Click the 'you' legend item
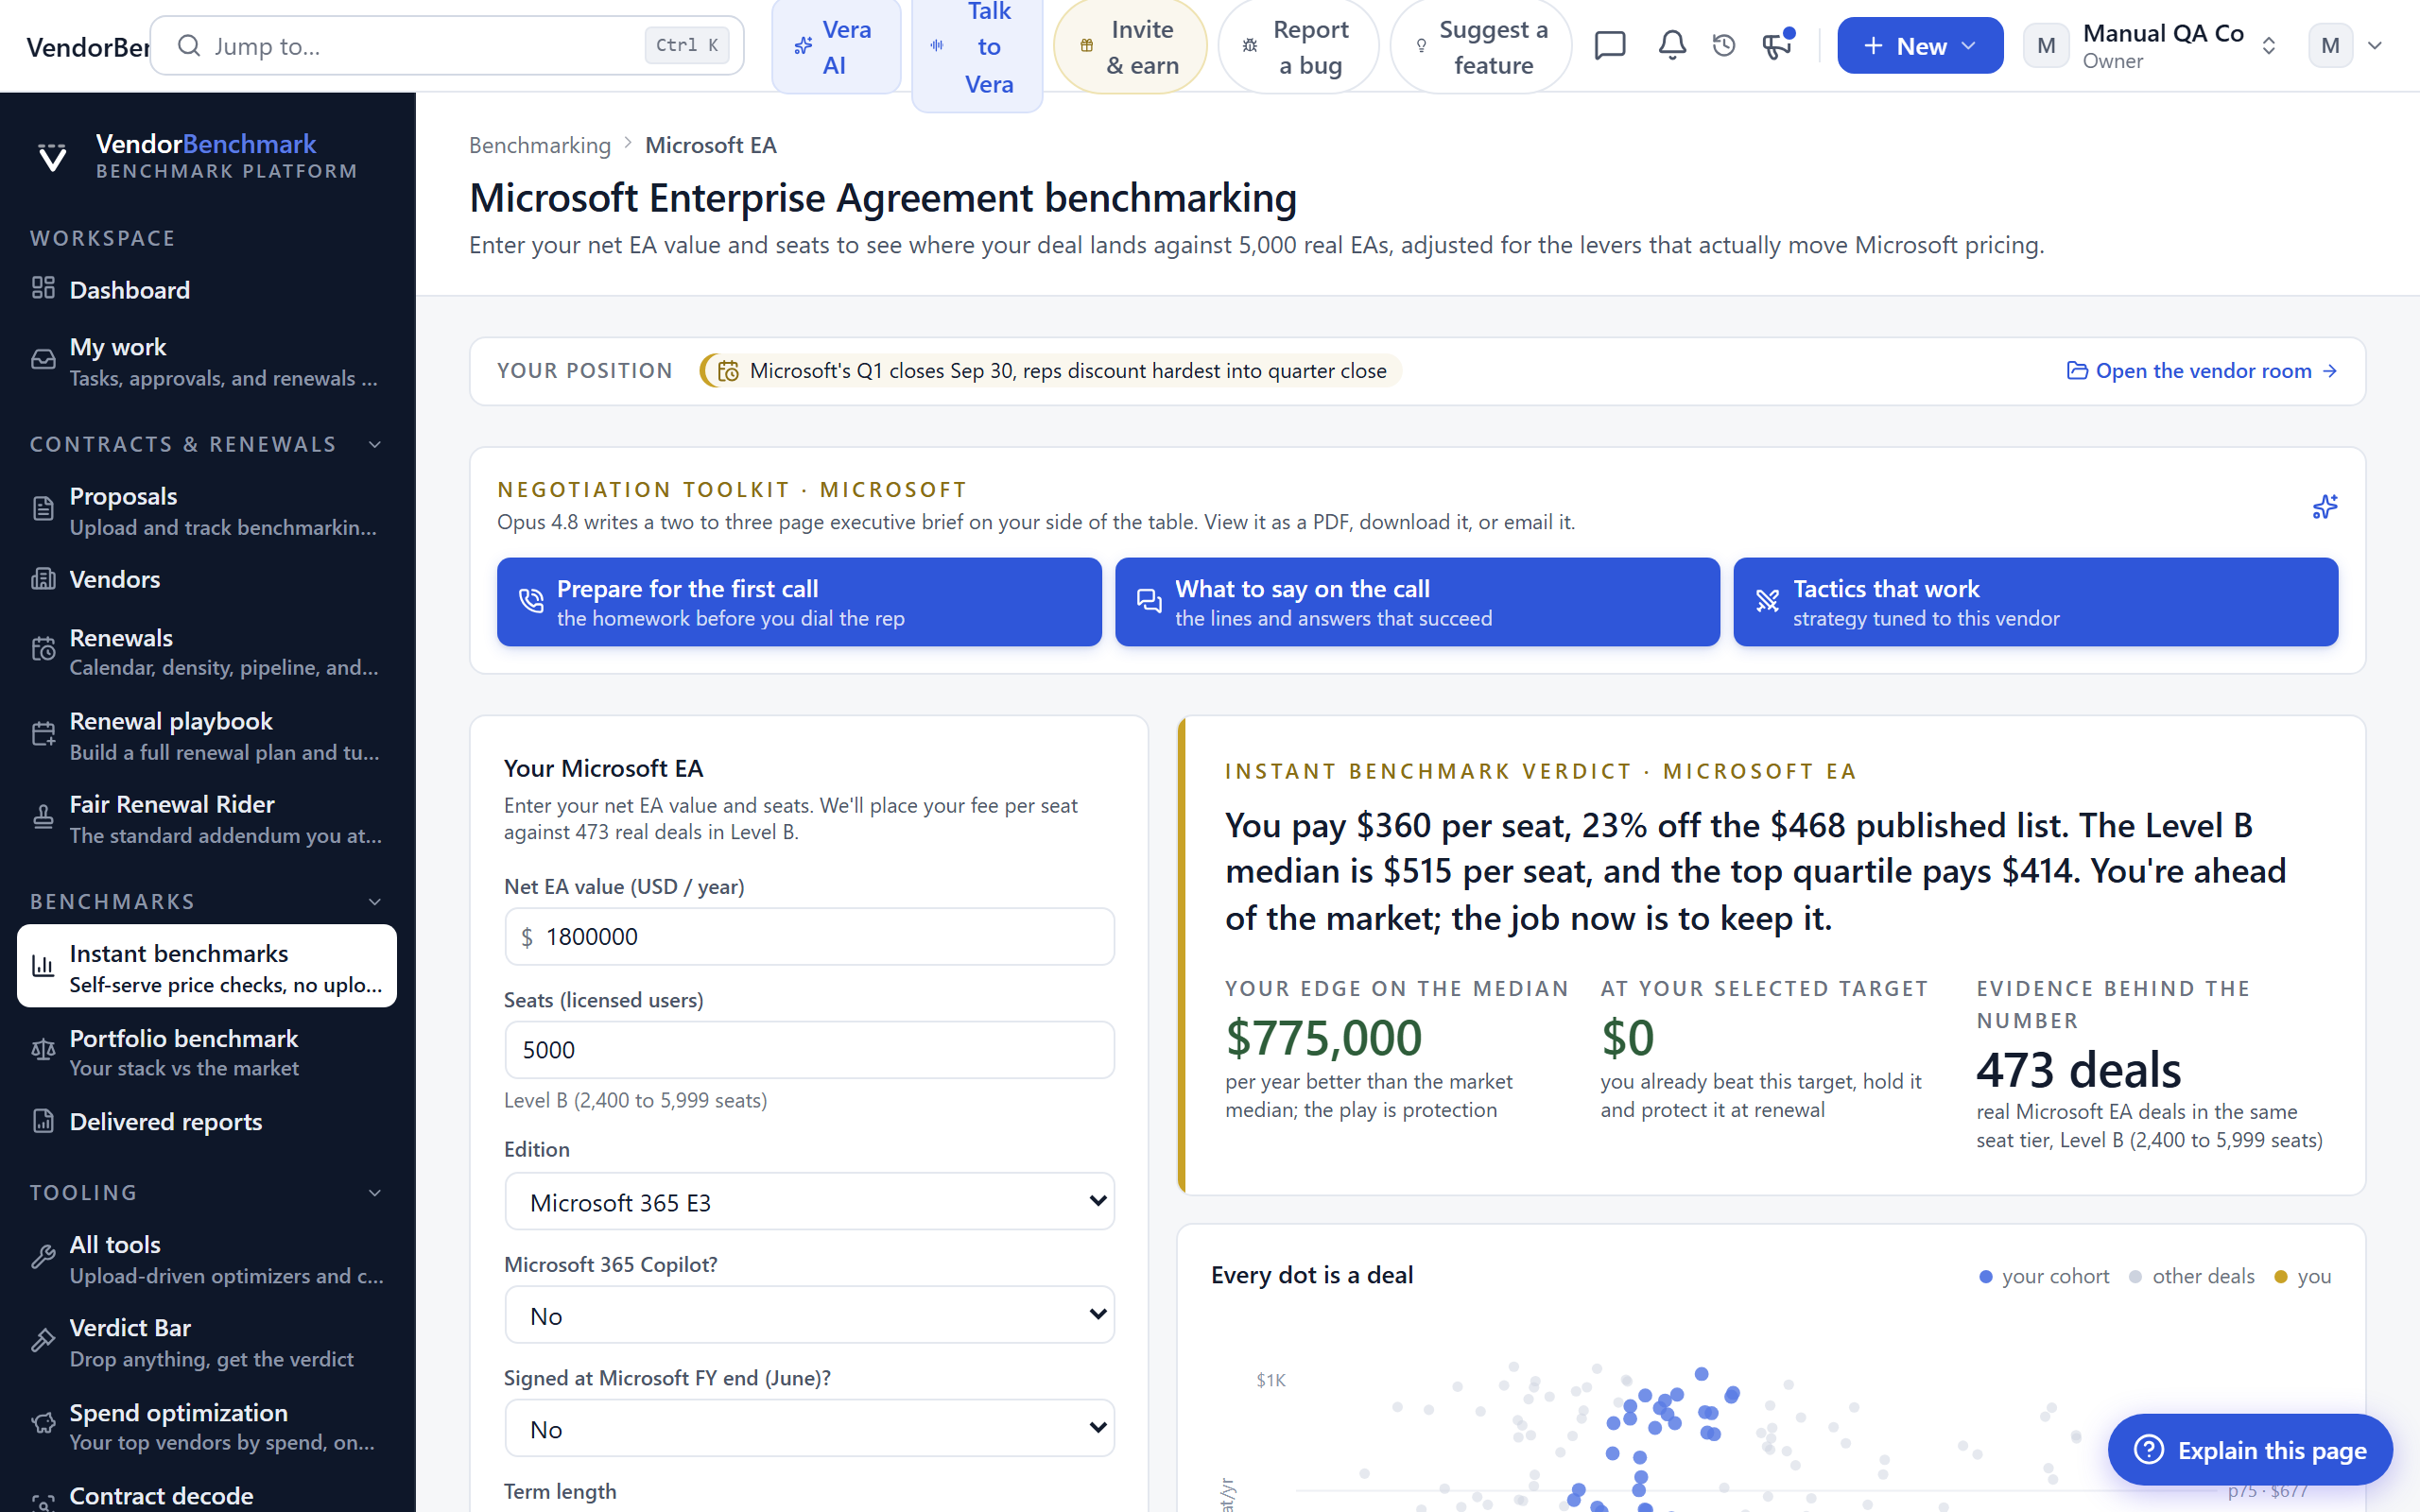The height and width of the screenshot is (1512, 2420). (2303, 1276)
